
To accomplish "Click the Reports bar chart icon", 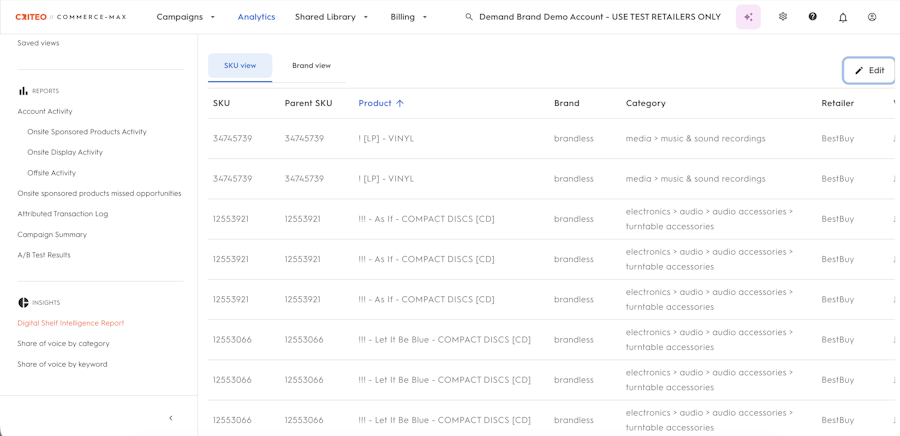I will tap(24, 91).
